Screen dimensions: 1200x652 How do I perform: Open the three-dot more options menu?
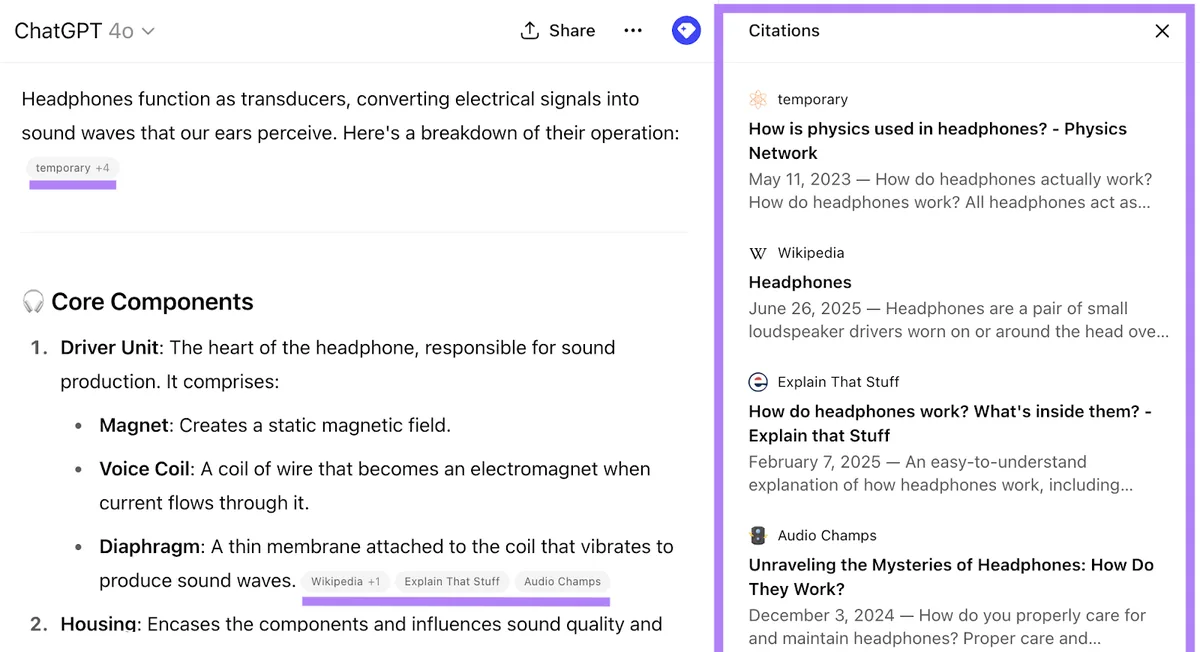633,31
